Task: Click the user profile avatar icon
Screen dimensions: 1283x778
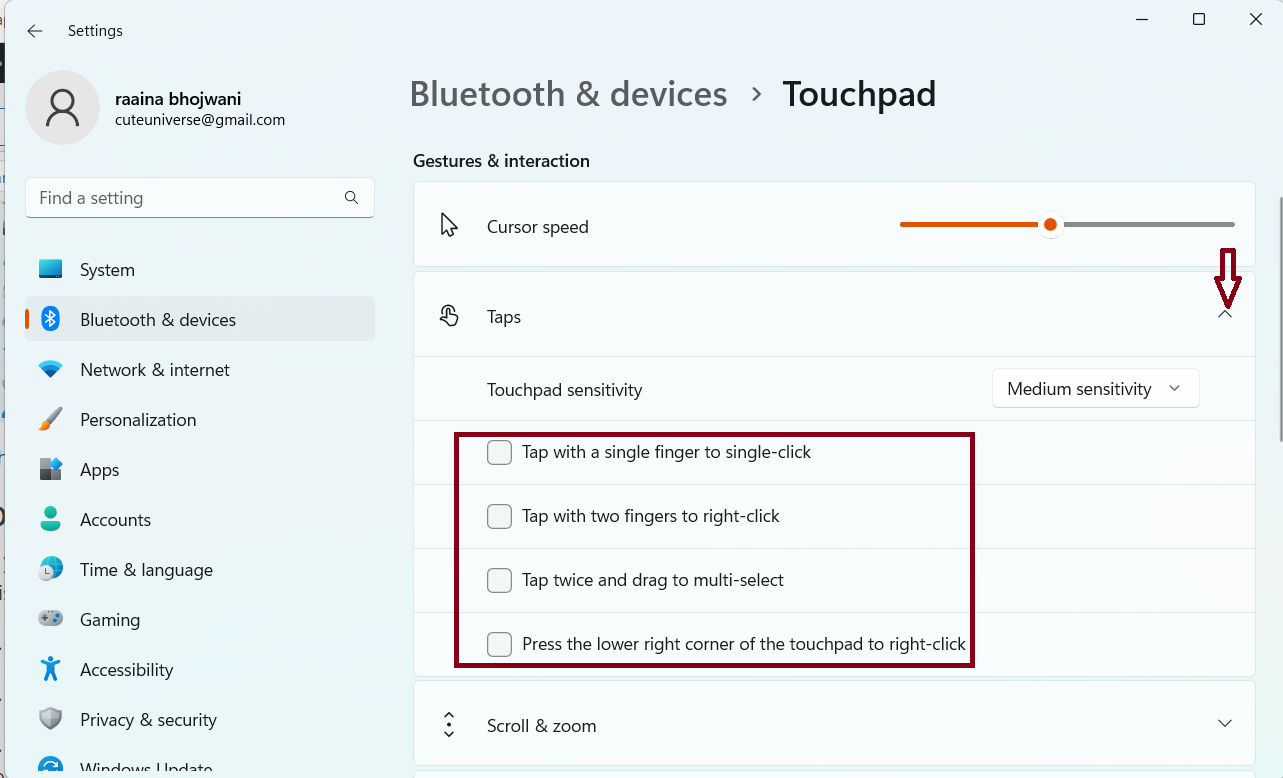Action: [62, 107]
